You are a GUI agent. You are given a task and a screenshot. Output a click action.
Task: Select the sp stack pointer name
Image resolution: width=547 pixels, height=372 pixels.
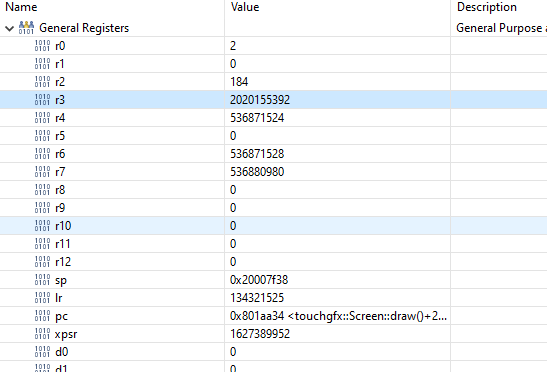point(61,281)
